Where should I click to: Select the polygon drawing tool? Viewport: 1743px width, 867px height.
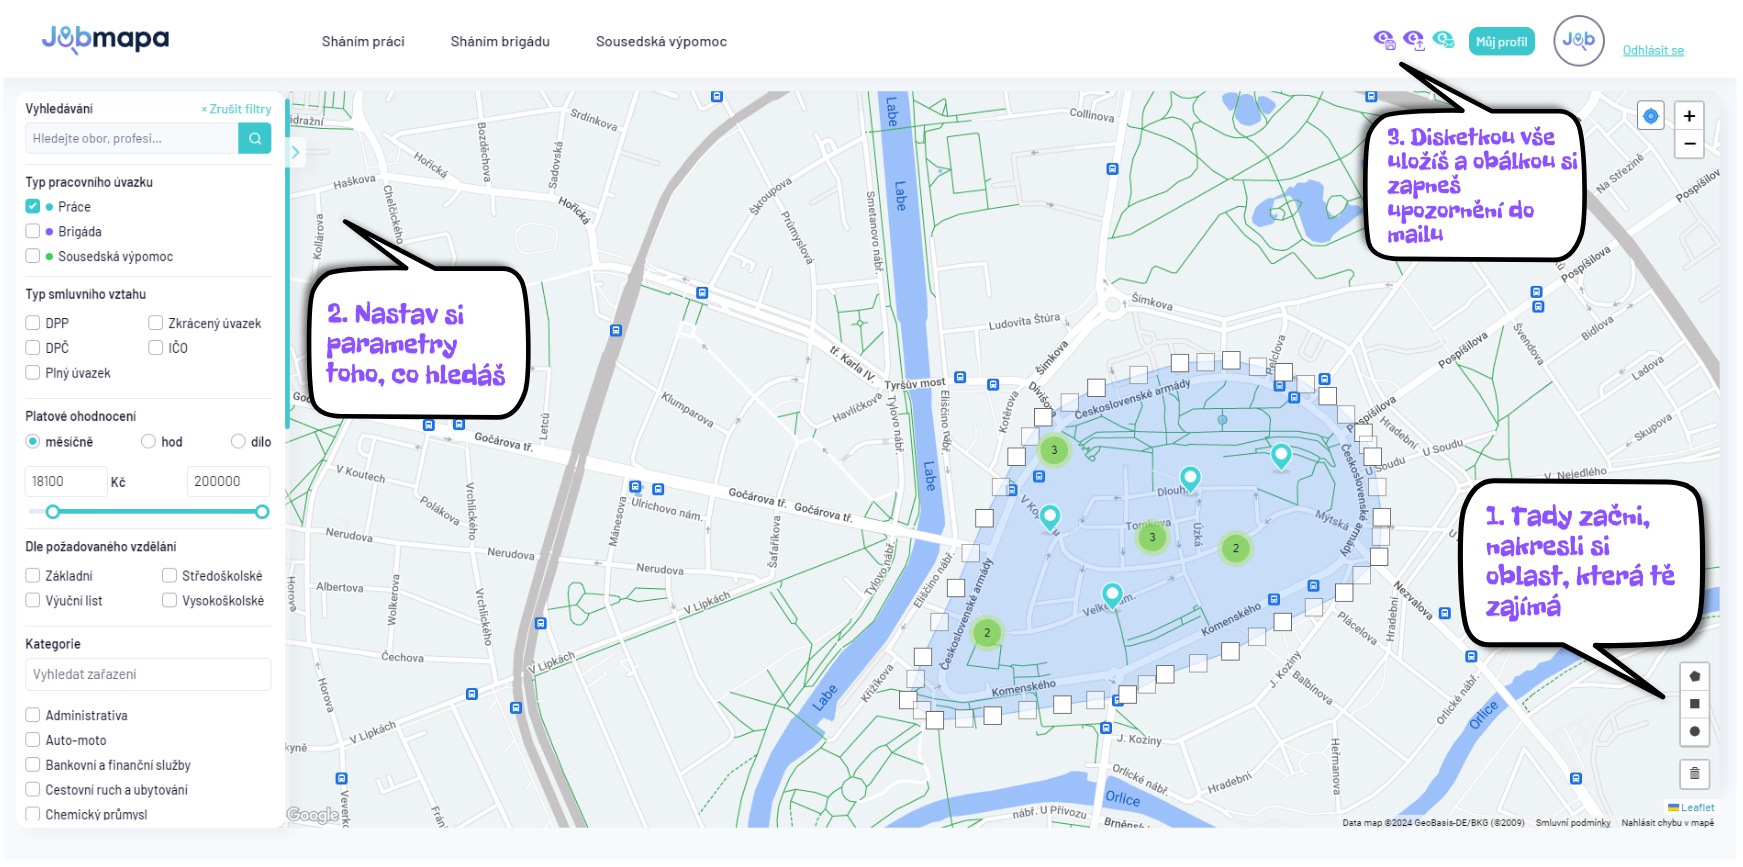(x=1694, y=676)
